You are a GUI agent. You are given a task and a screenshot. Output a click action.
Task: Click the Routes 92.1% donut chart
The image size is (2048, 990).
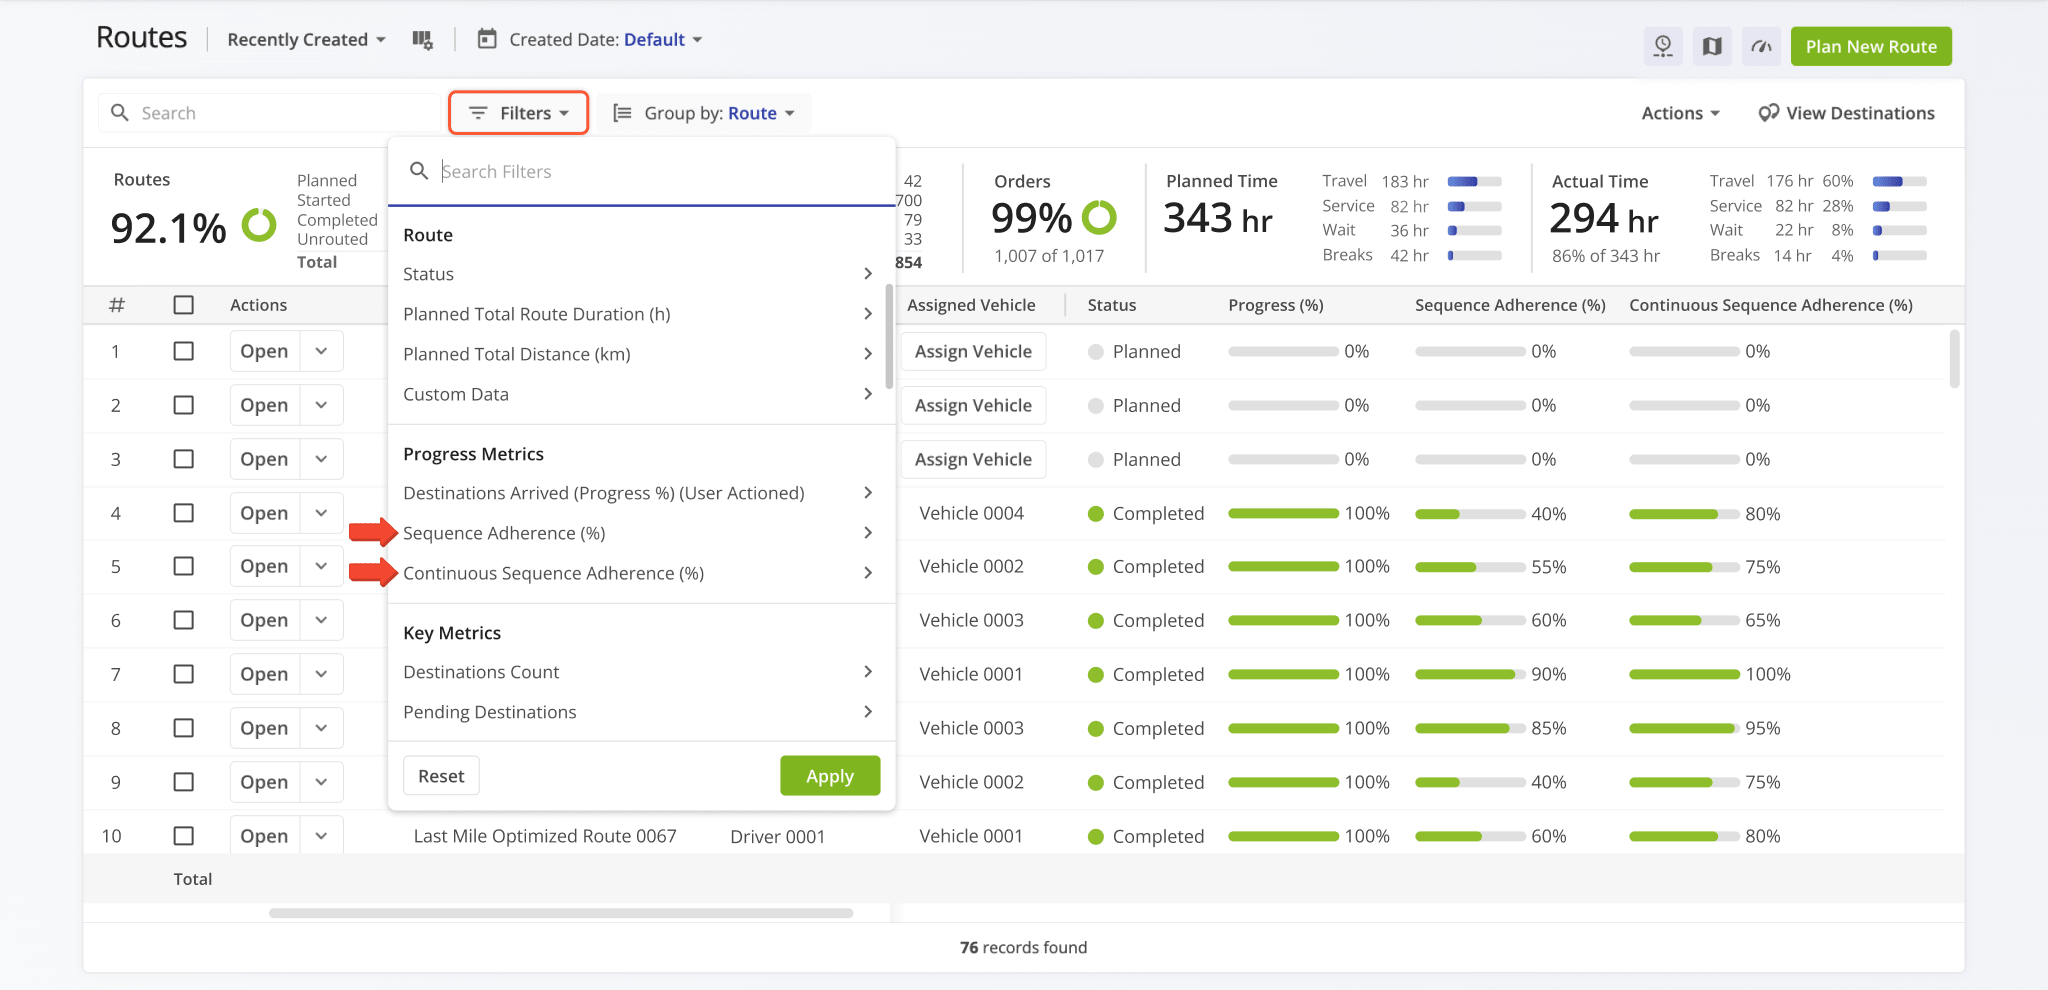point(259,225)
